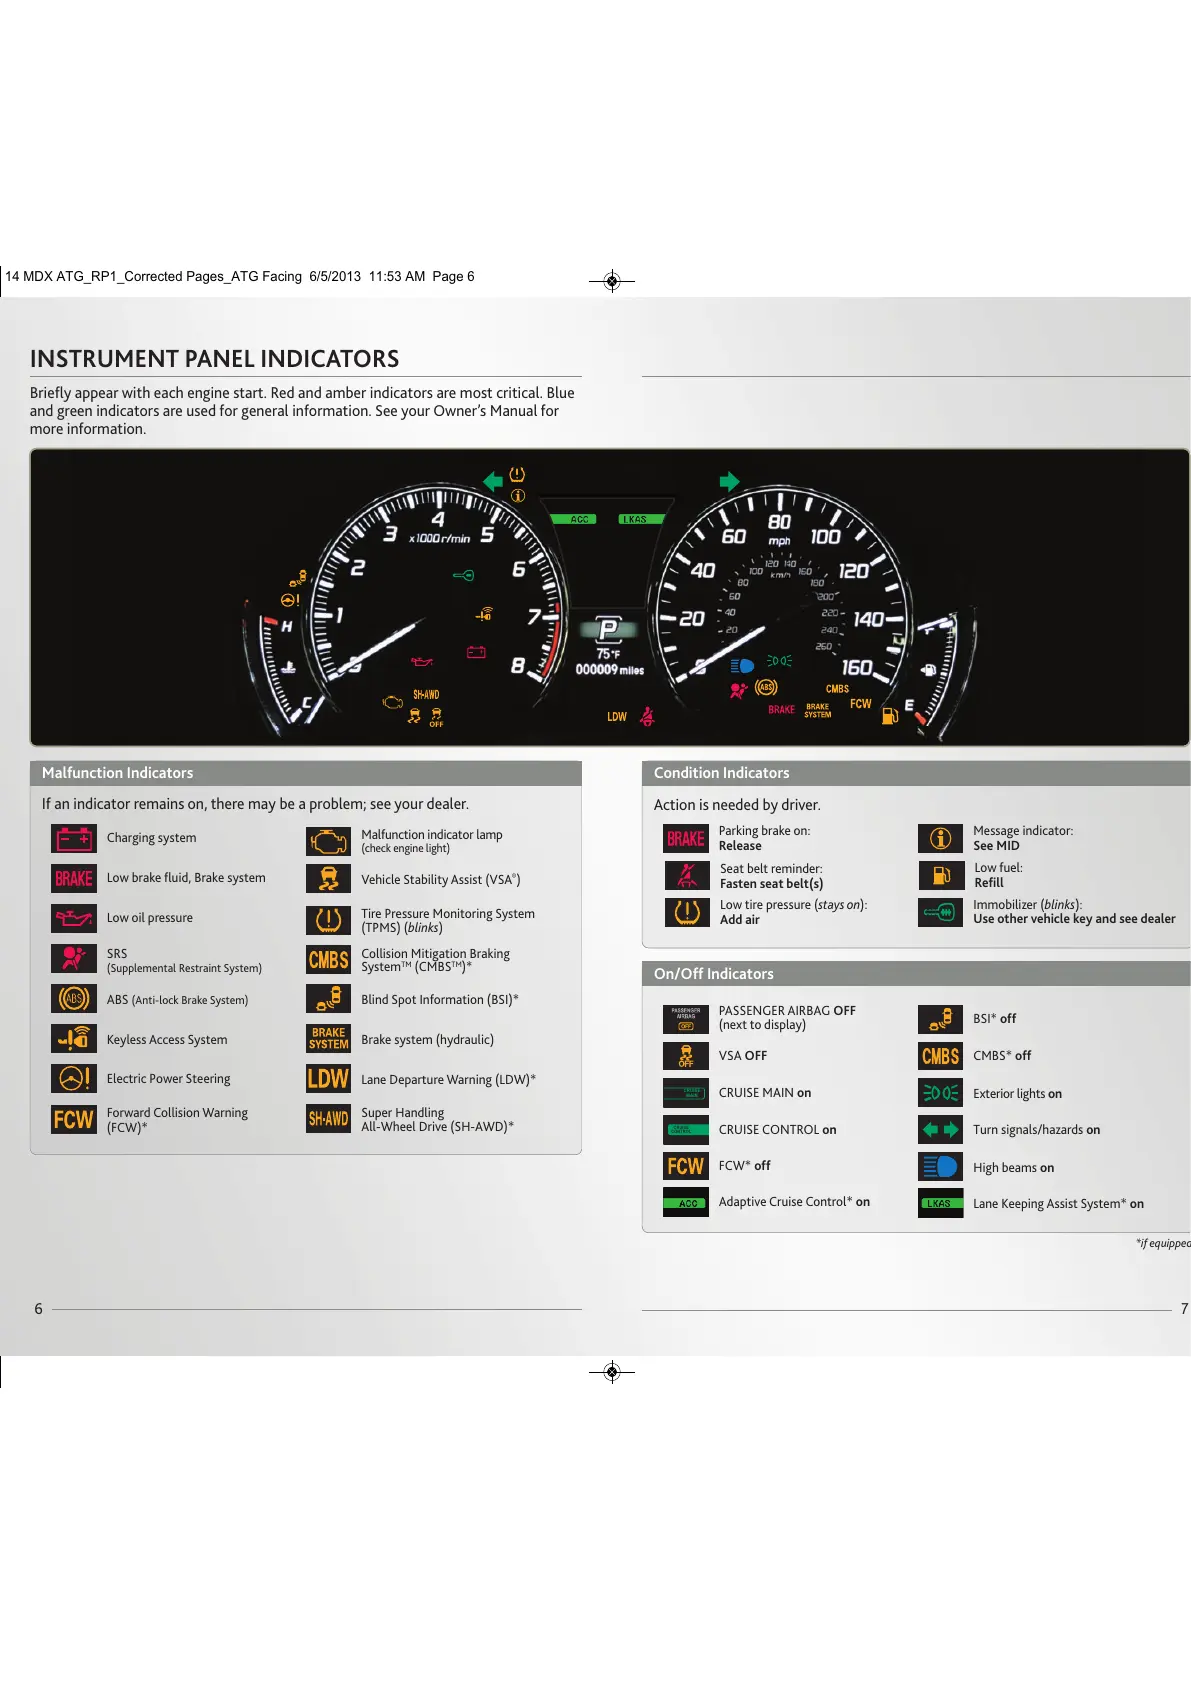The width and height of the screenshot is (1191, 1684).
Task: Click the High beams on icon
Action: coord(940,1167)
